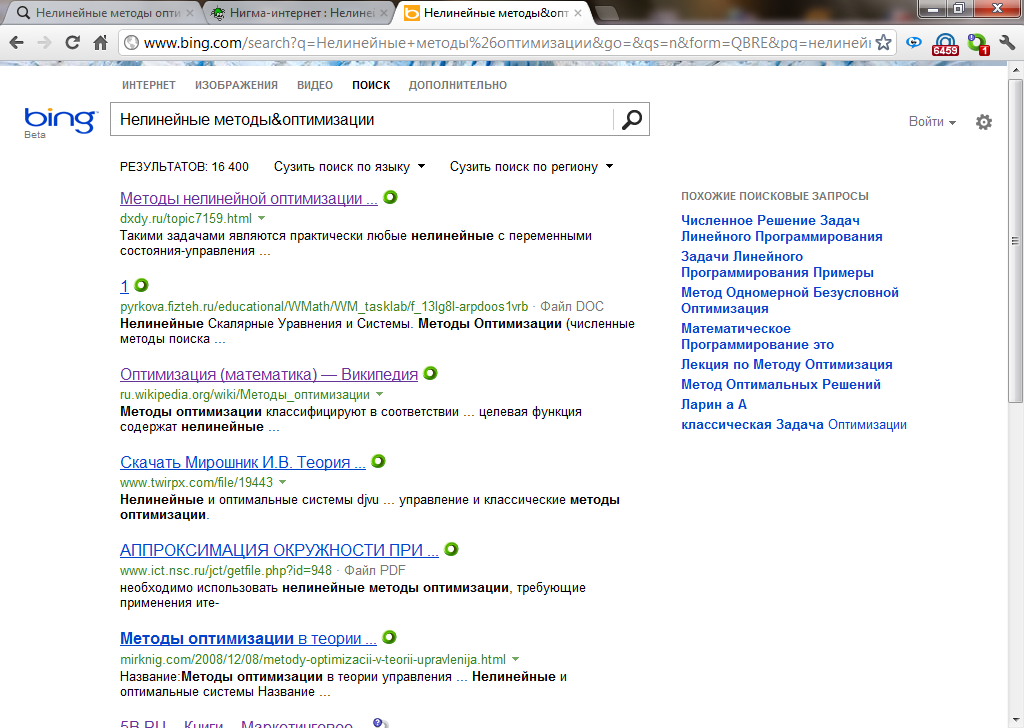Click the РЕЗУЛЬТАТОВ: 16 400 count text
The height and width of the screenshot is (728, 1024).
[x=184, y=166]
